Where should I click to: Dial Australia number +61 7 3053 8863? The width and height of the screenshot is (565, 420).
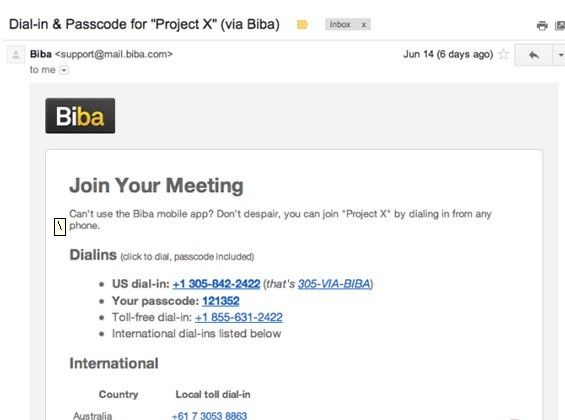[209, 416]
